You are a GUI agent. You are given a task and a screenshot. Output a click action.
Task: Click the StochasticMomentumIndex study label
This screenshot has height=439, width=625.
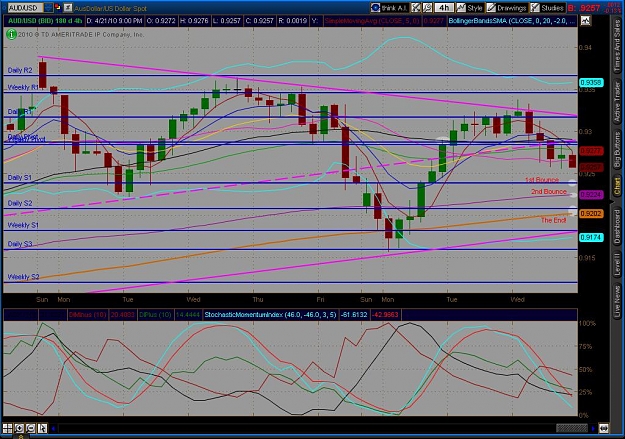270,315
